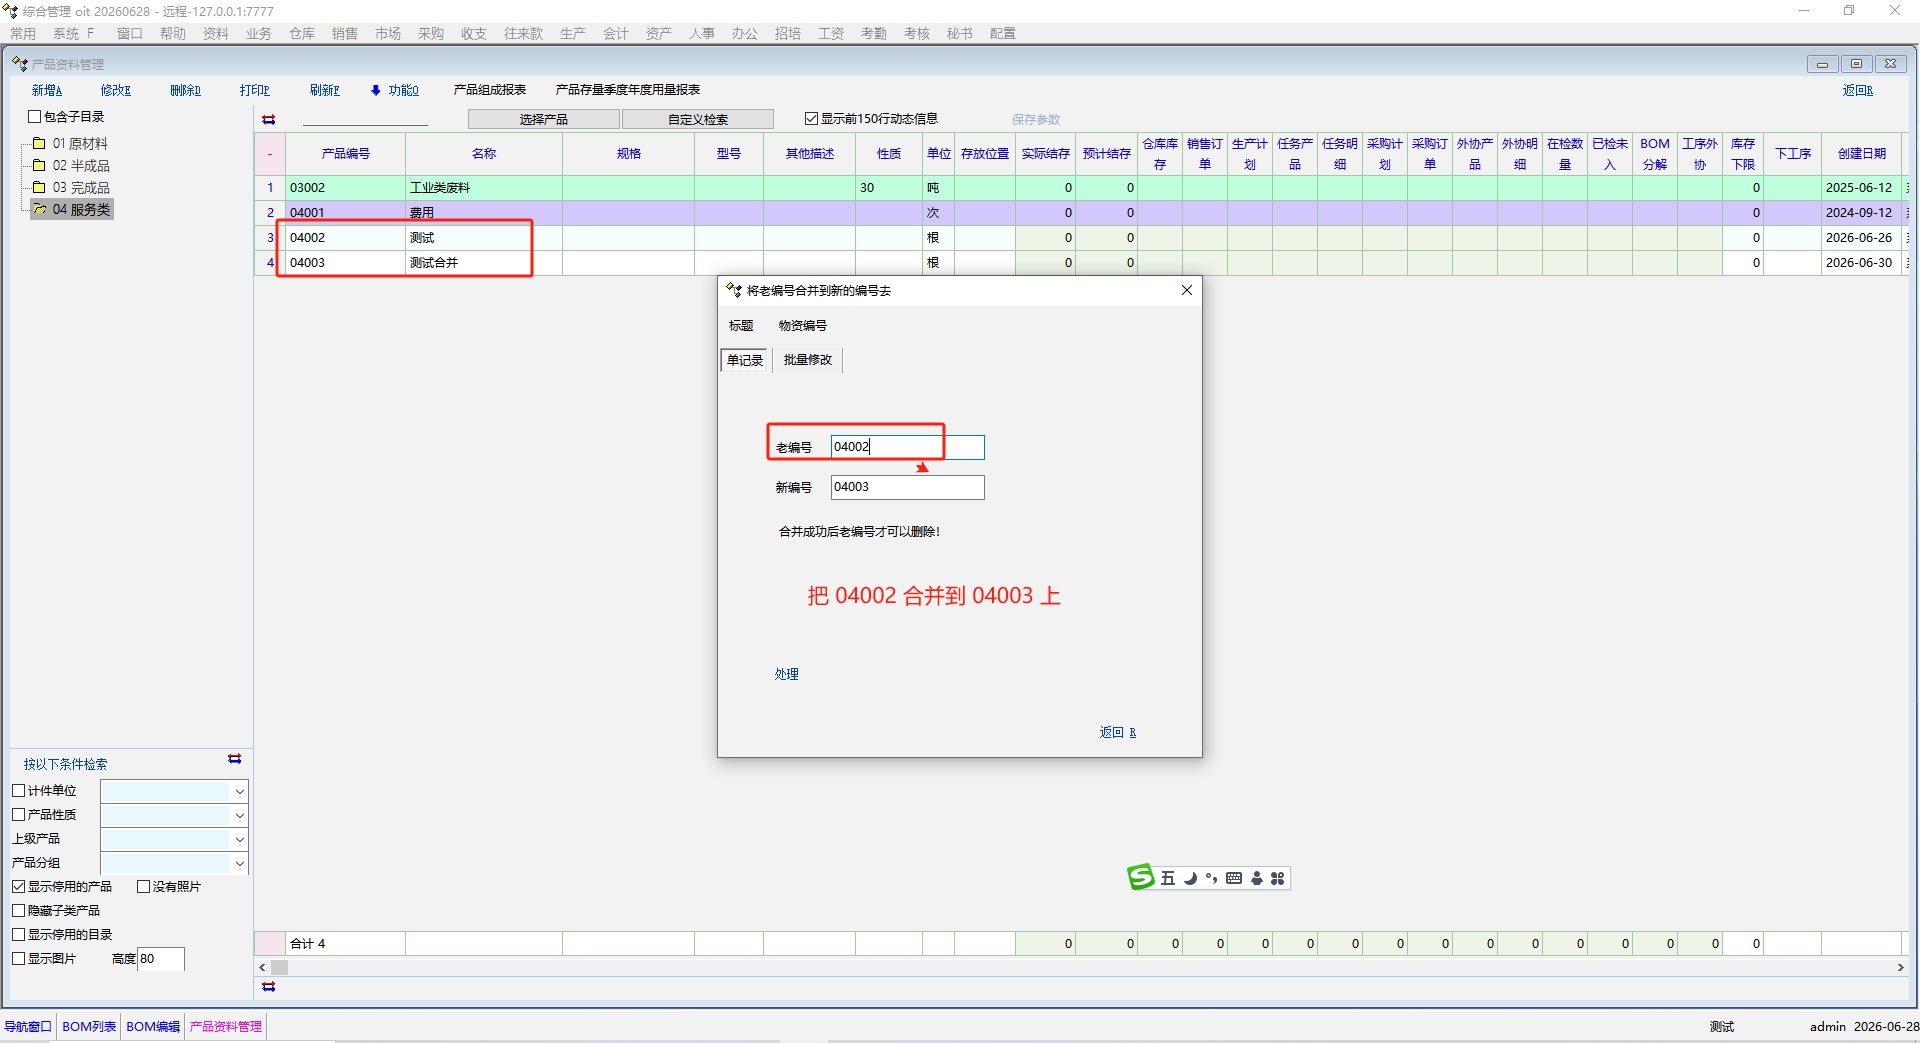
Task: Open the 产品性质 dropdown
Action: 239,815
